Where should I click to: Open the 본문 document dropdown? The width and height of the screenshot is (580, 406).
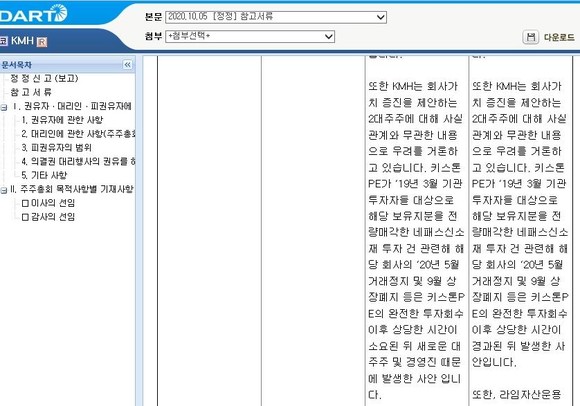276,17
